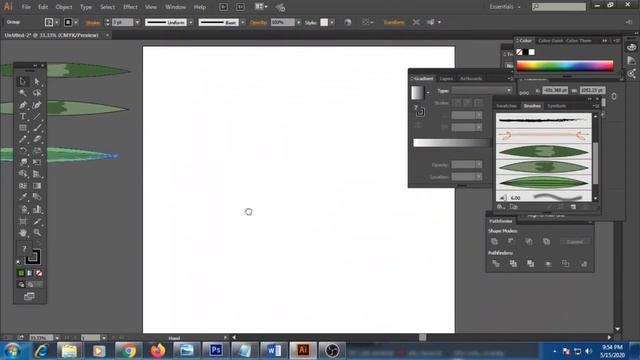Viewport: 640px width, 360px height.
Task: Swap fill and stroke default icon
Action: 19,262
